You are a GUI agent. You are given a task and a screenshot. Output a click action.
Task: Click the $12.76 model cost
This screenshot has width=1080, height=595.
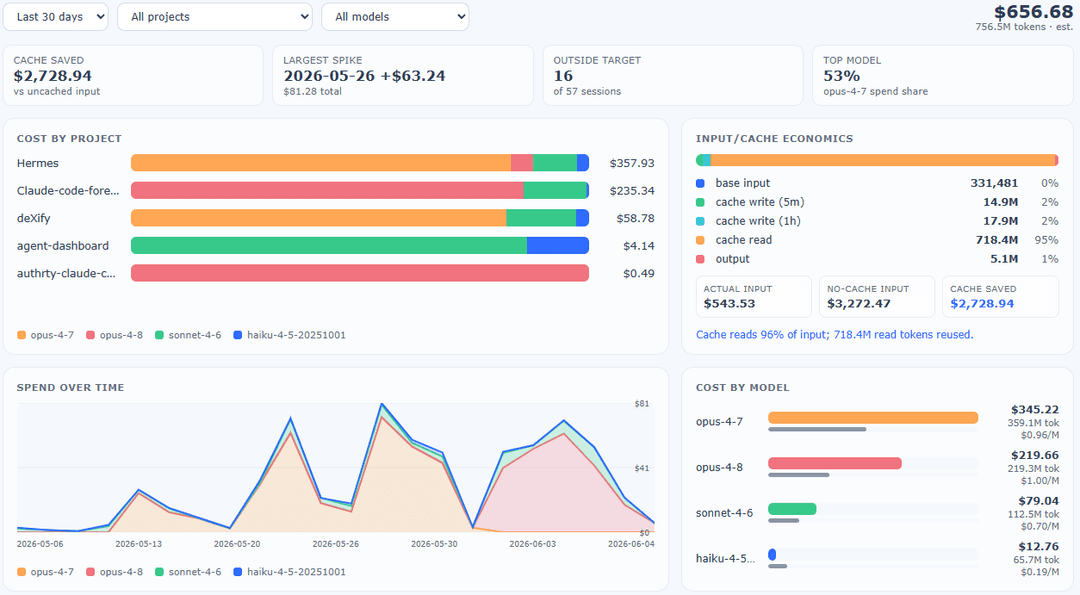pos(1039,547)
